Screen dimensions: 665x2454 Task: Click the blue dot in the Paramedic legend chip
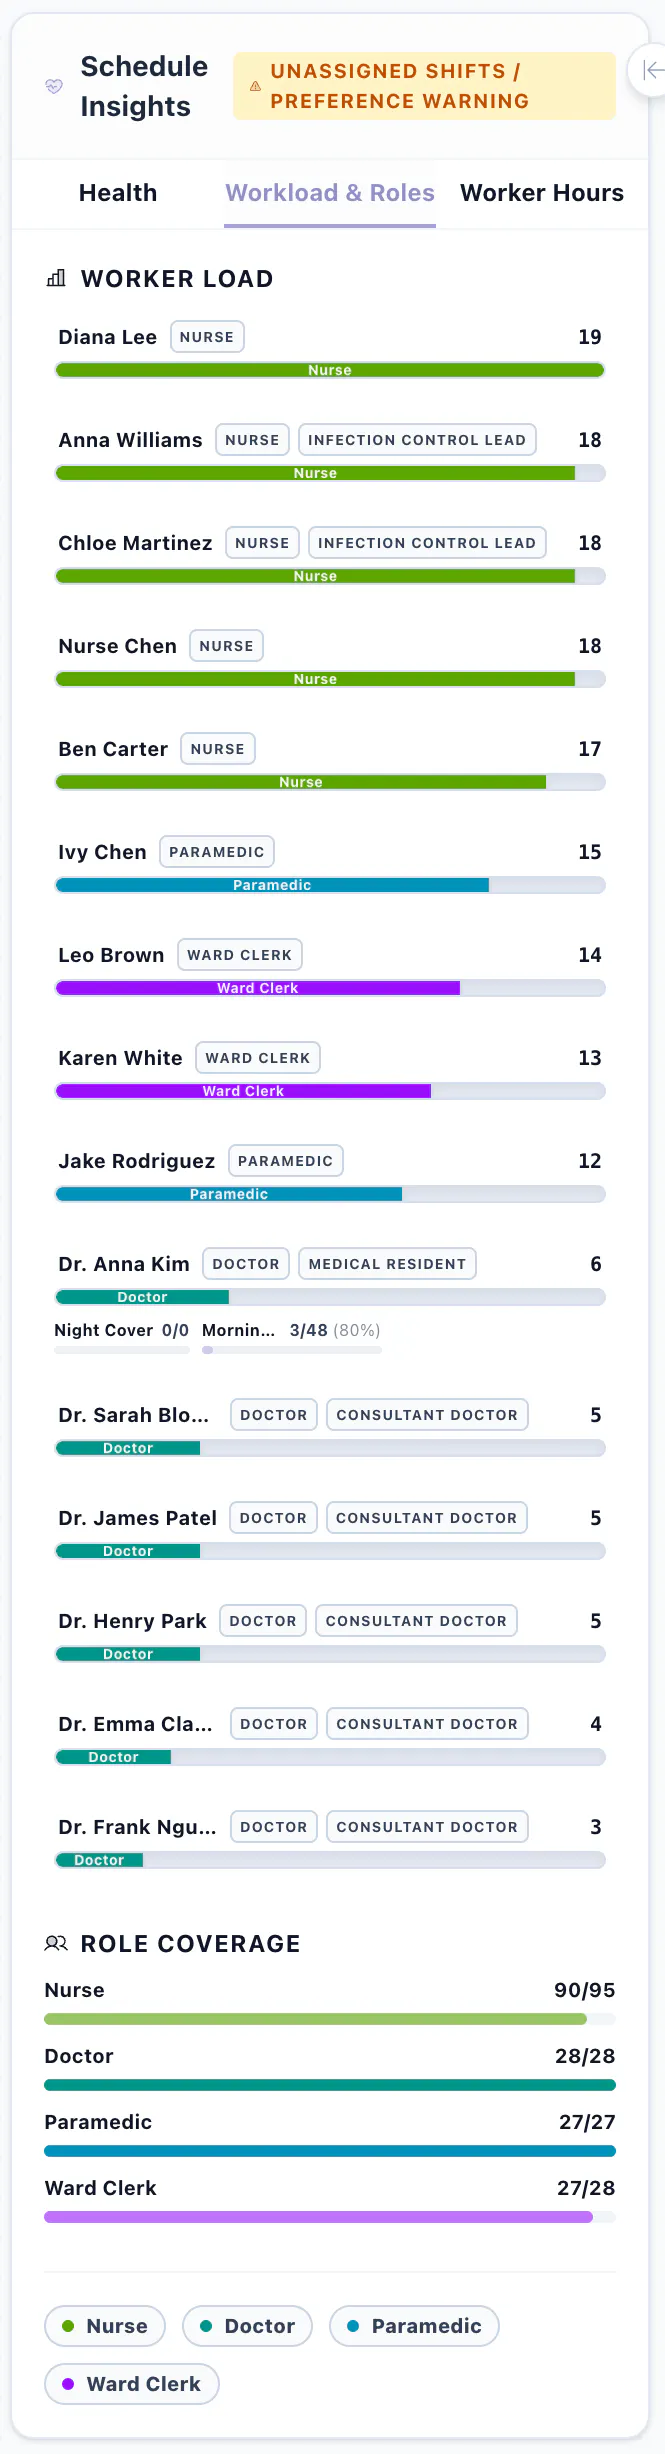(x=353, y=2326)
